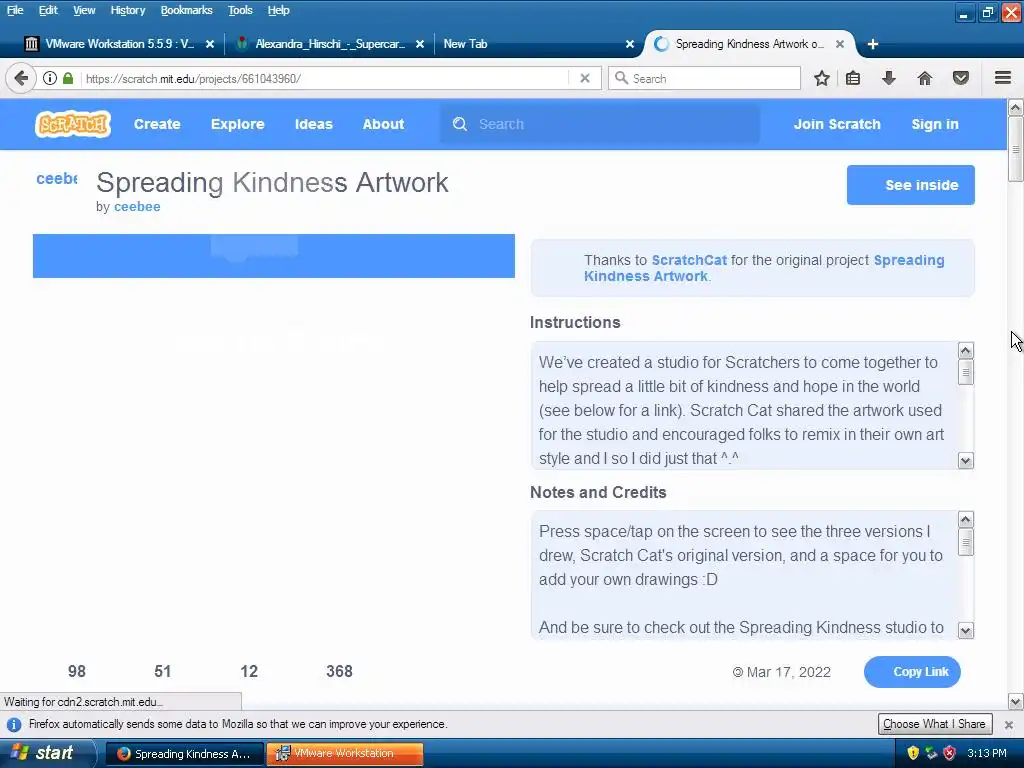
Task: Switch to VMware Workstation taskbar button
Action: pos(345,754)
